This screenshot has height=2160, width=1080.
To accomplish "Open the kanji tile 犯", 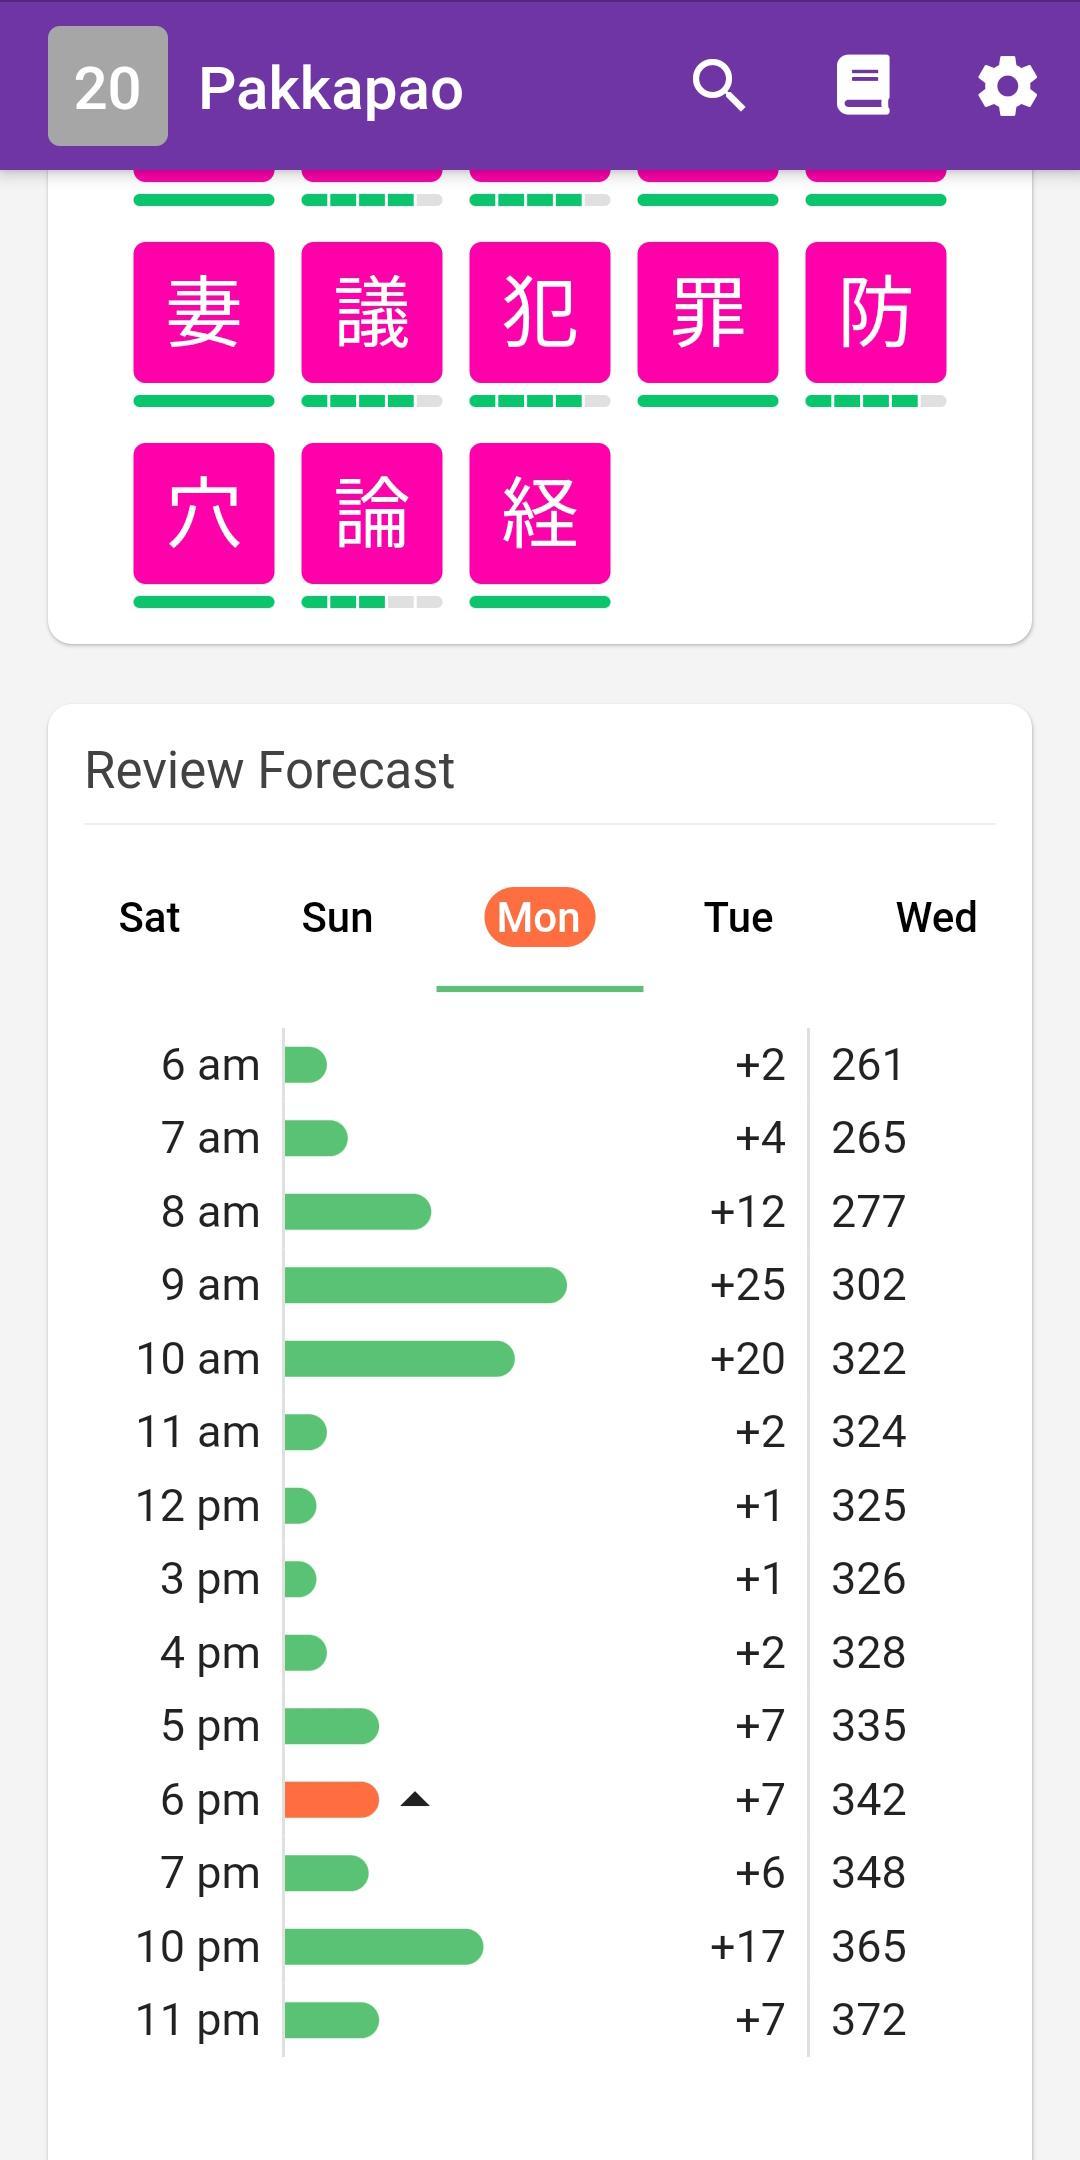I will click(540, 312).
